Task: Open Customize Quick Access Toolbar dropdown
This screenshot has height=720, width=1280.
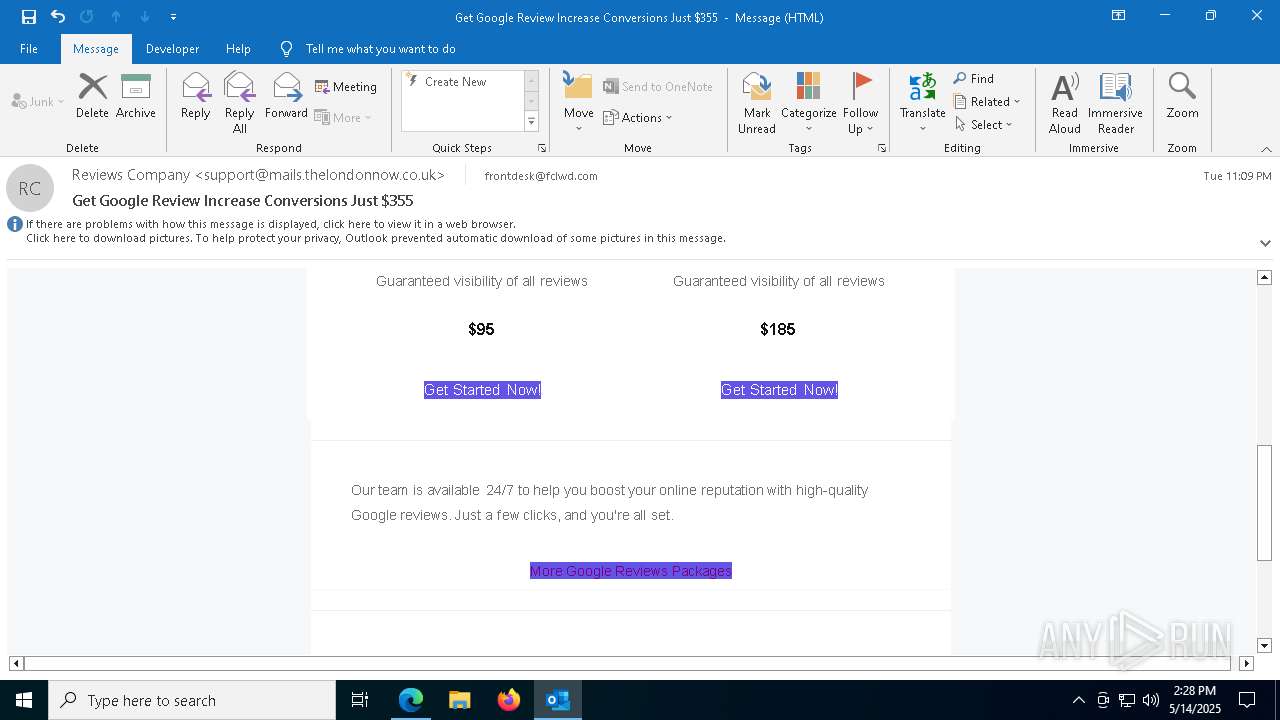Action: point(173,17)
